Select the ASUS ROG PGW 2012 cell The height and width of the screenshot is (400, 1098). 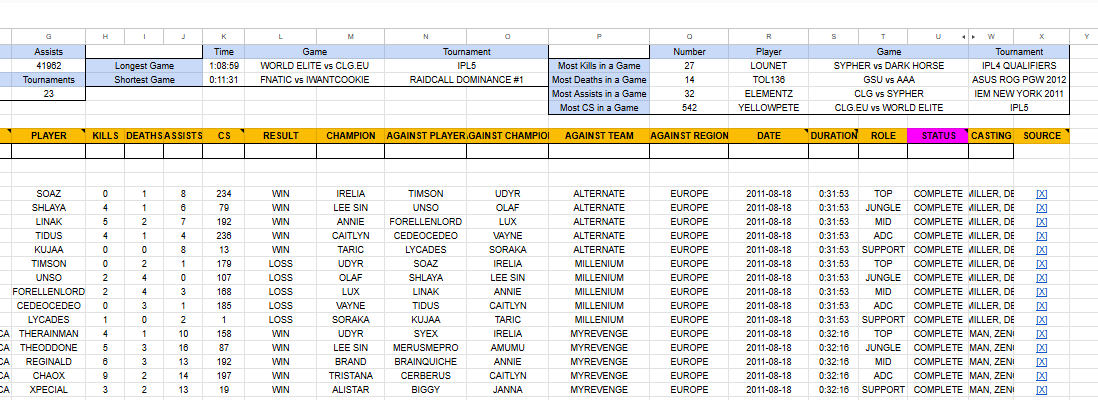point(1019,80)
